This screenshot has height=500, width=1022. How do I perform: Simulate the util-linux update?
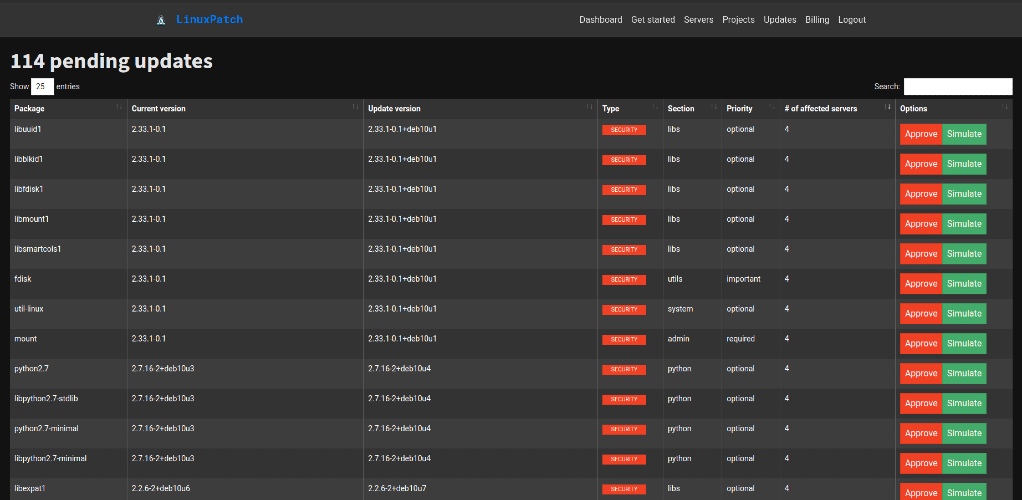(x=964, y=314)
